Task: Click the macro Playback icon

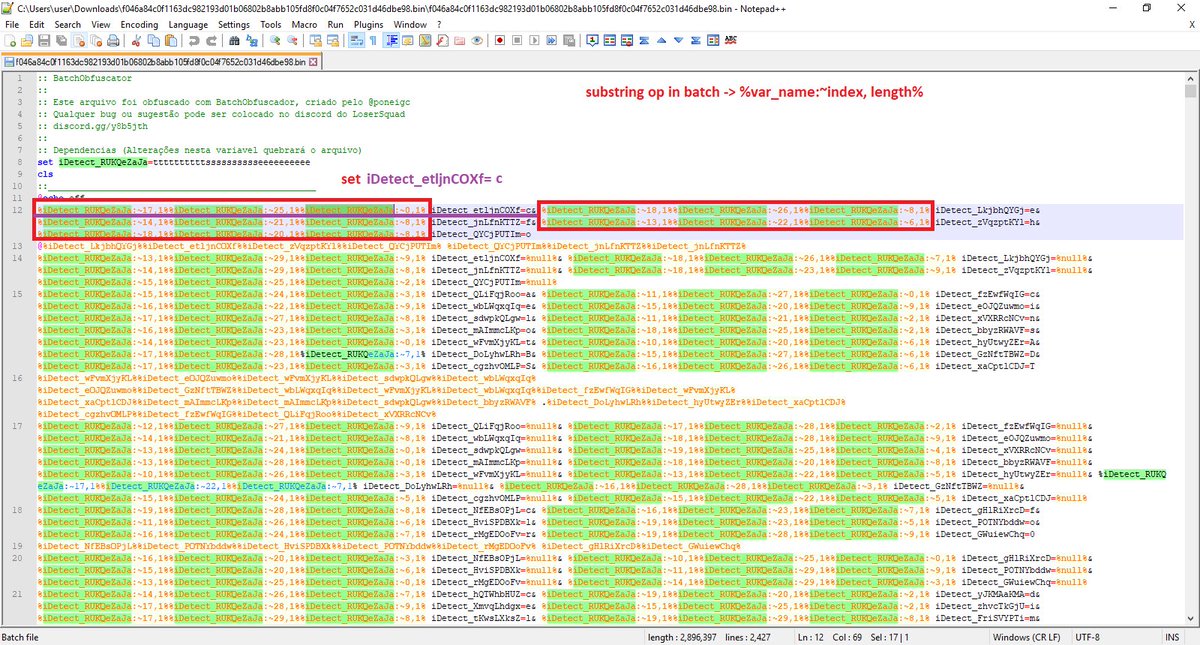Action: coord(534,41)
